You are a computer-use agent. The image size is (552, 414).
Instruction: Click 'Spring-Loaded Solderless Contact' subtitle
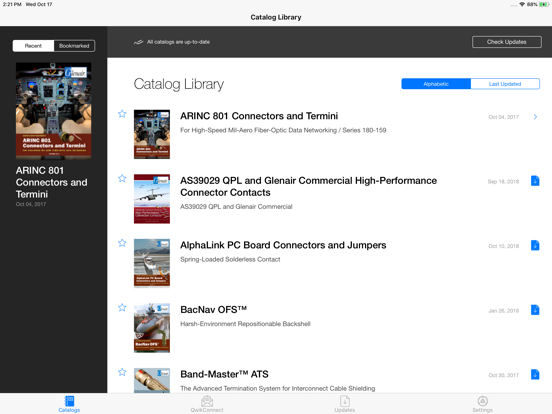(230, 259)
